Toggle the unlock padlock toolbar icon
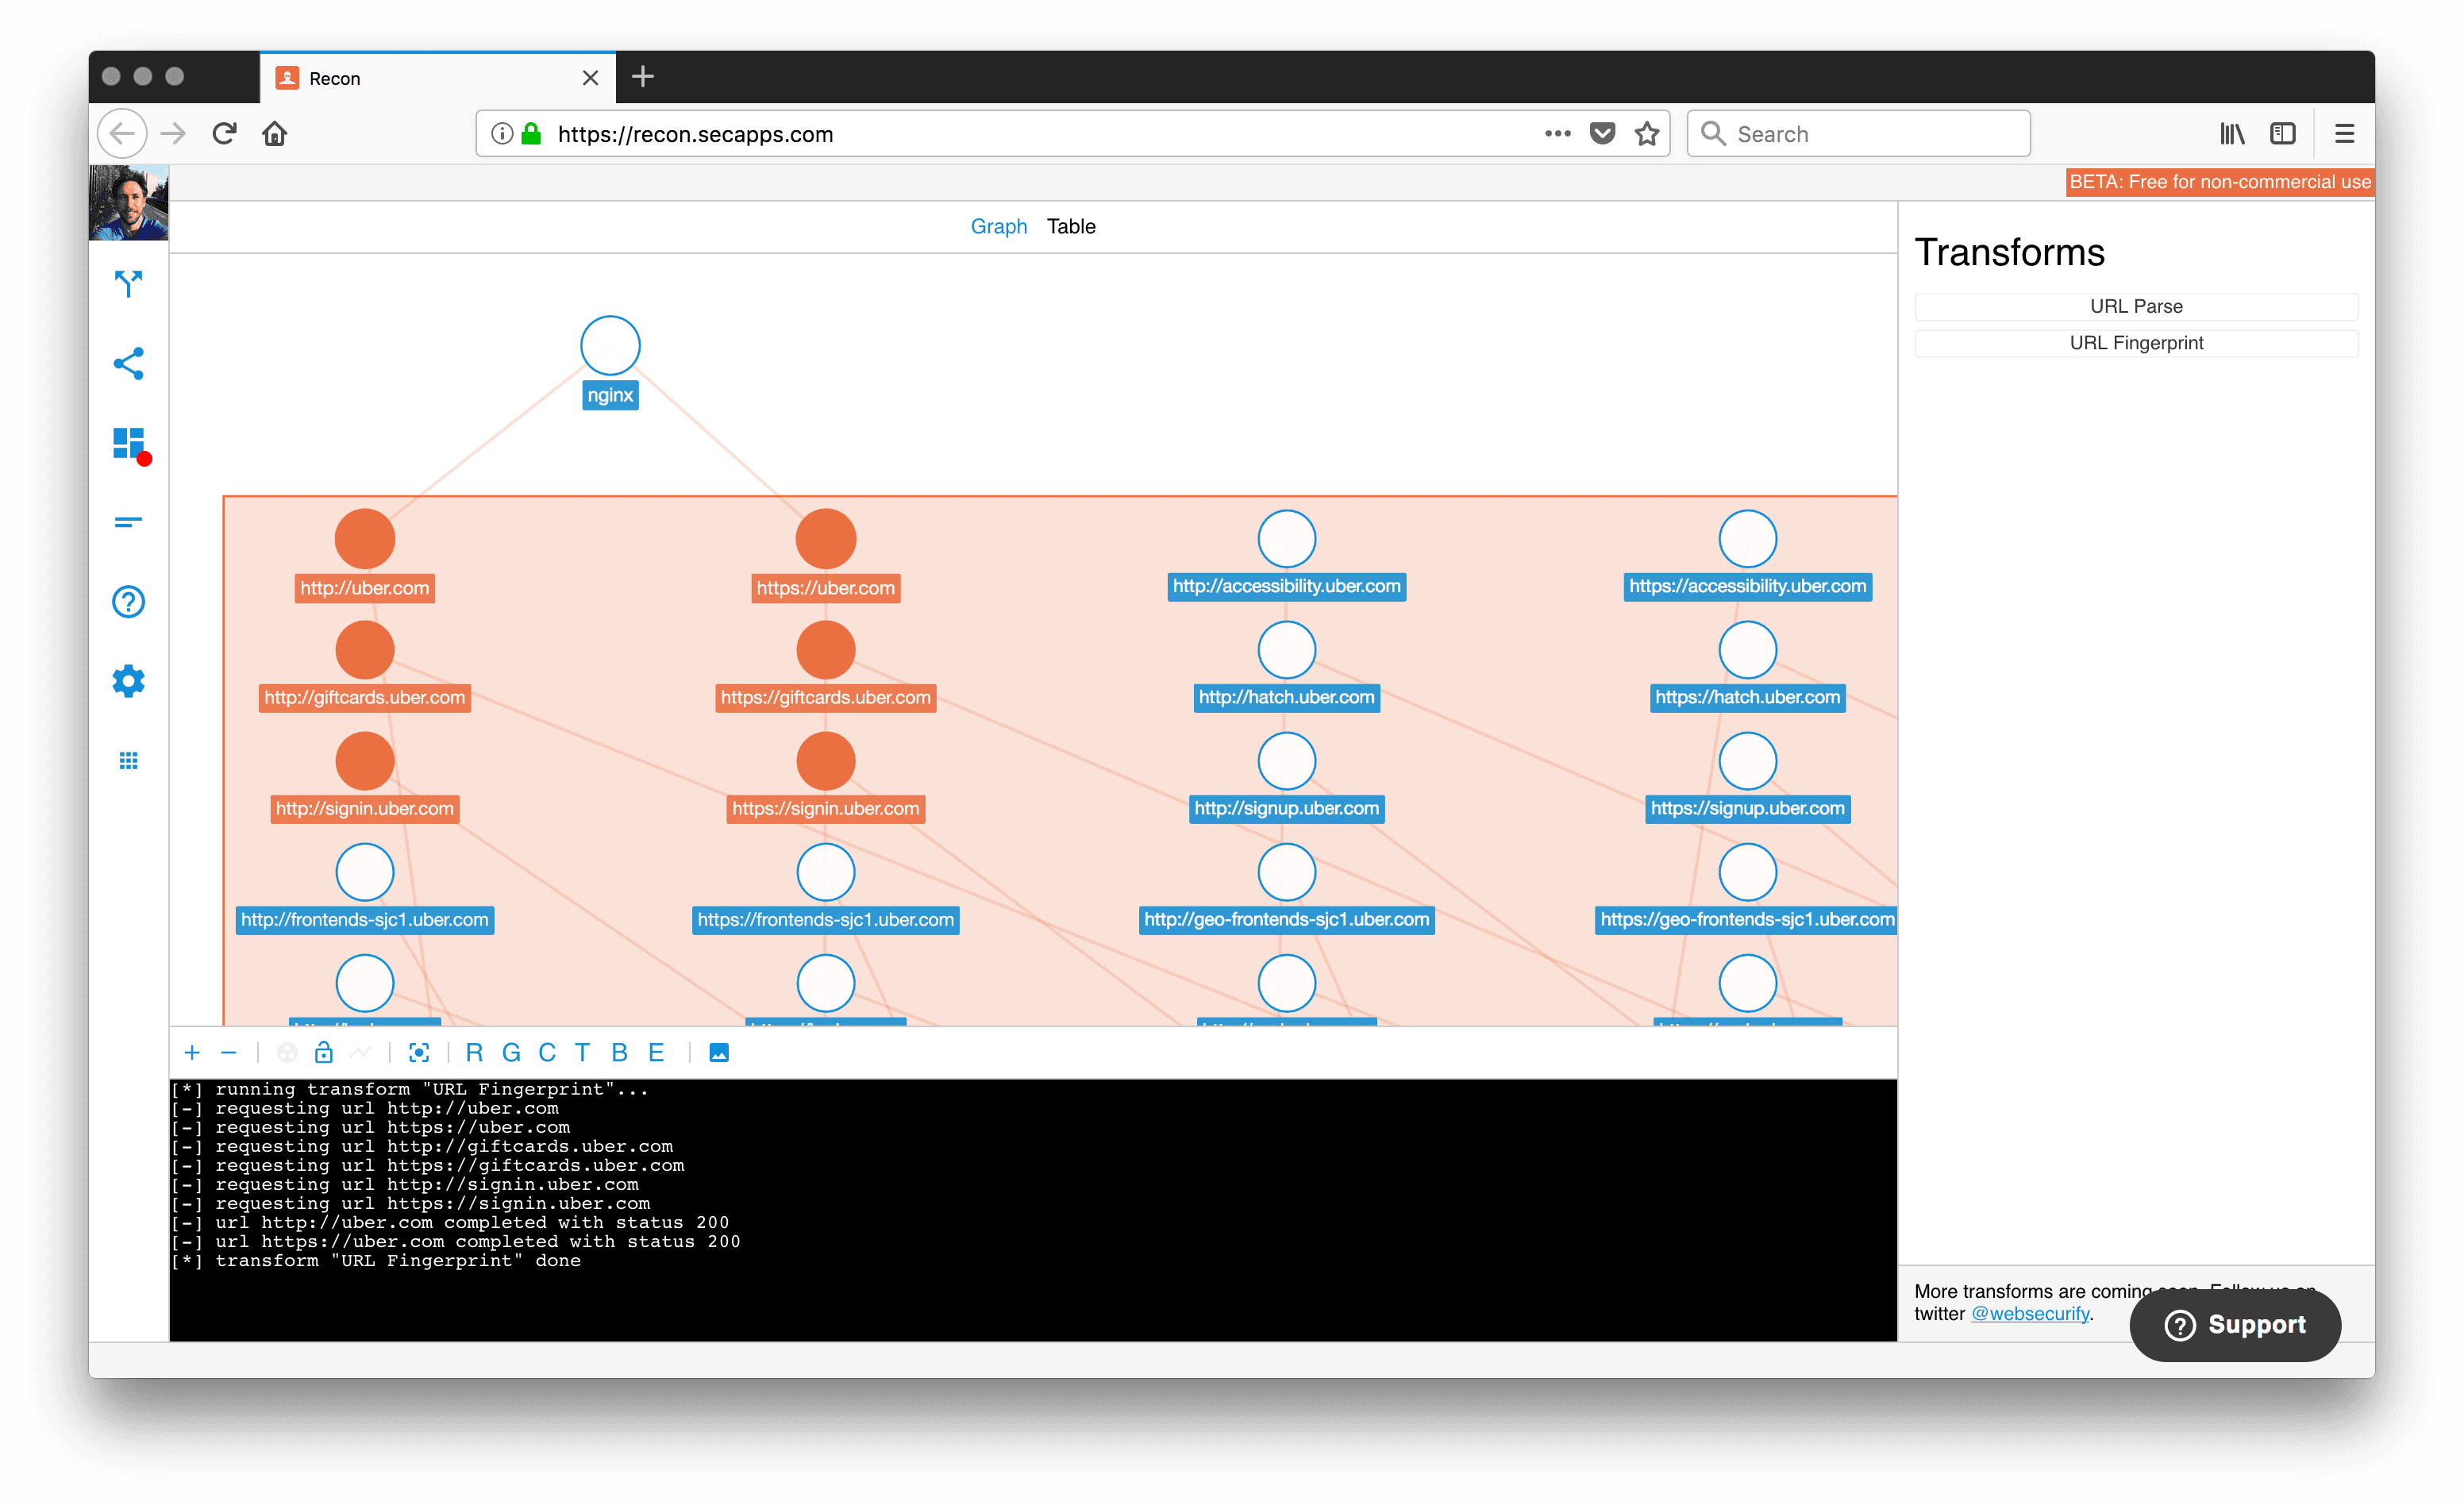This screenshot has width=2464, height=1505. (x=323, y=1052)
